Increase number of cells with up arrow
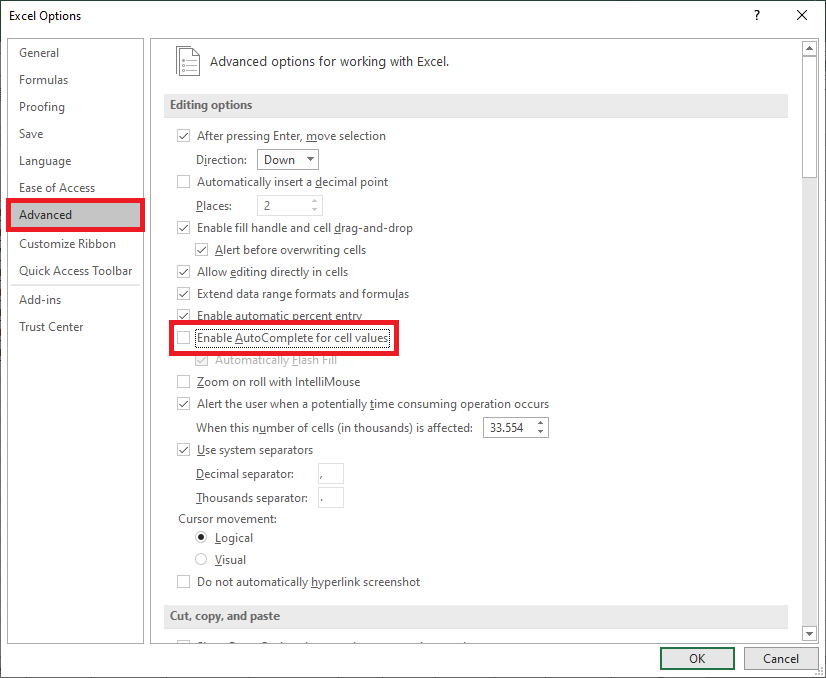The image size is (826, 678). (x=540, y=423)
